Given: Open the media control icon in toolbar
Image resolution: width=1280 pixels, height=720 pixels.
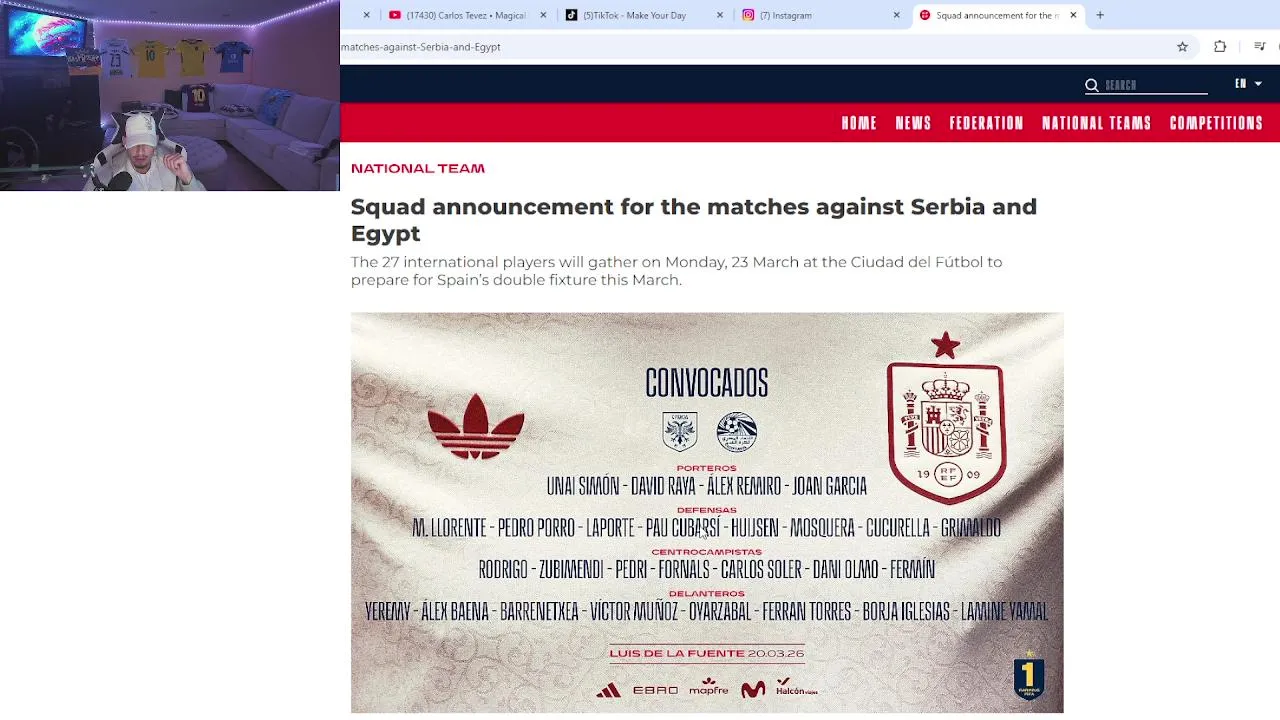Looking at the screenshot, I should 1260,47.
